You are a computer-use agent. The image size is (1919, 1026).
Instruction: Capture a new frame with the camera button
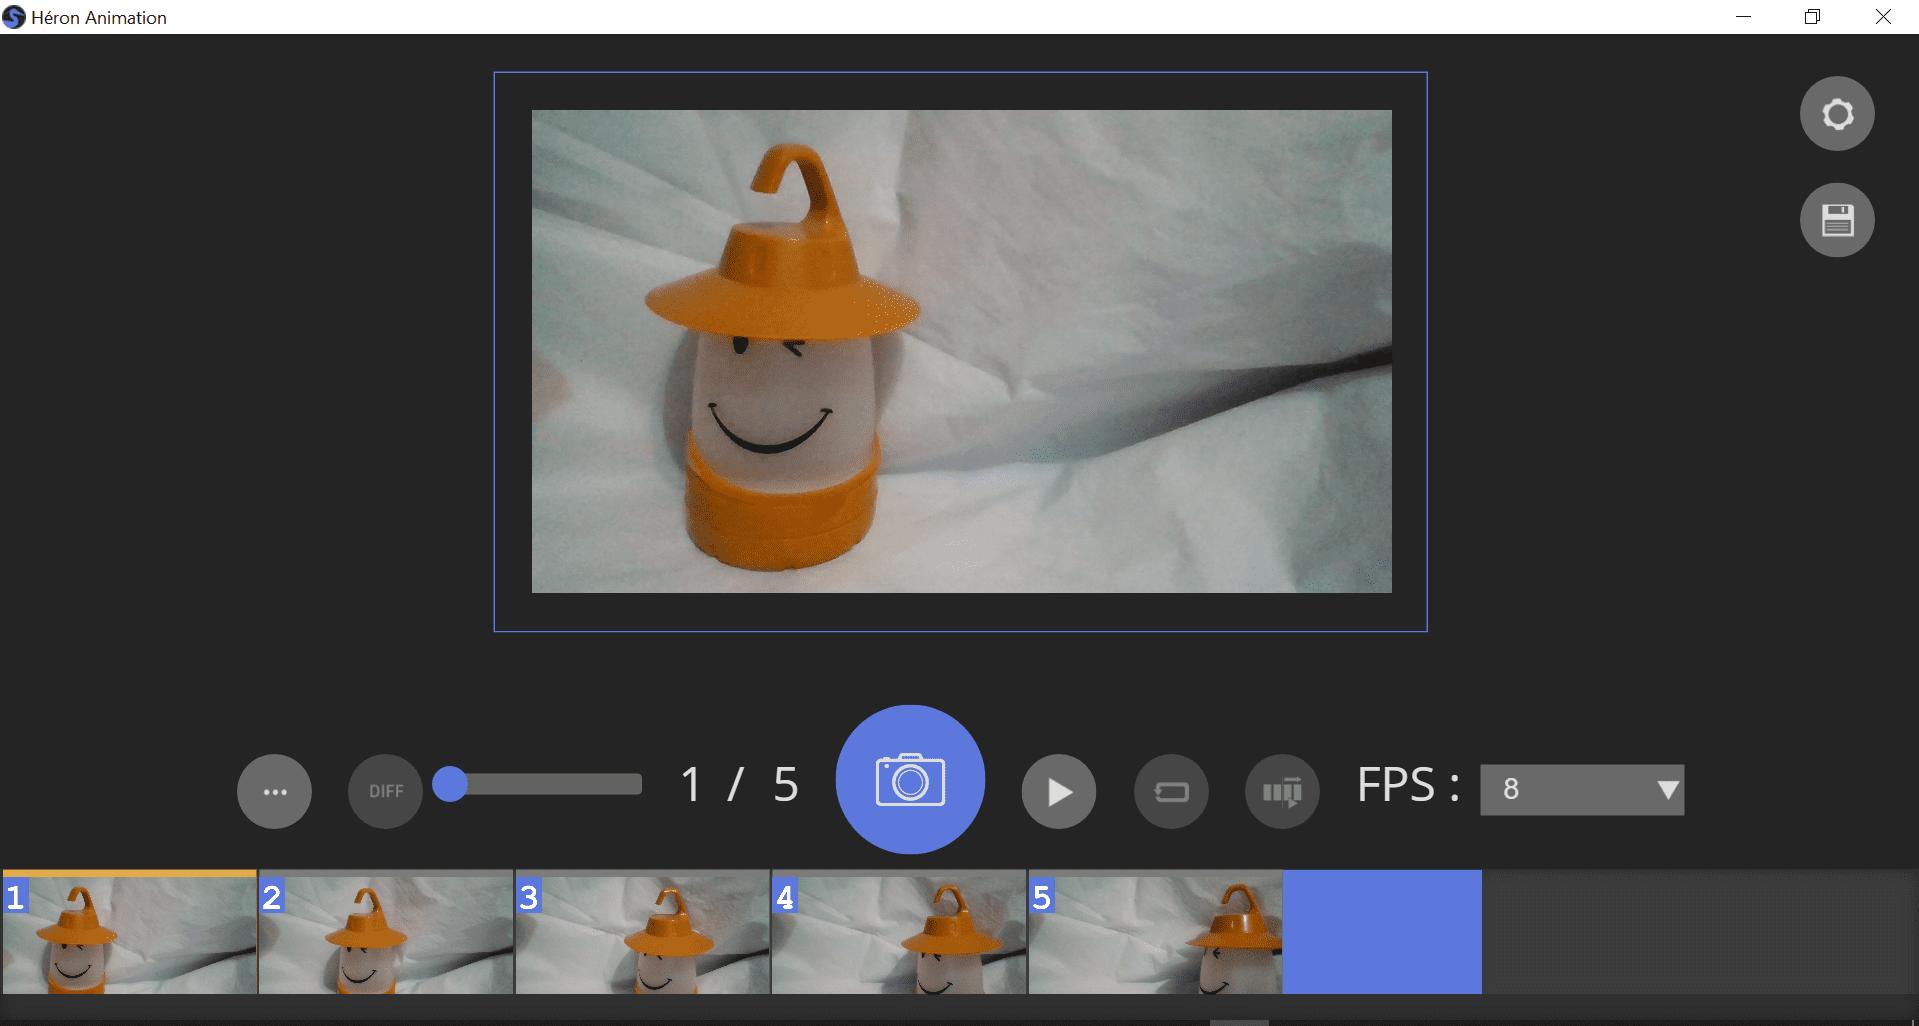(910, 780)
